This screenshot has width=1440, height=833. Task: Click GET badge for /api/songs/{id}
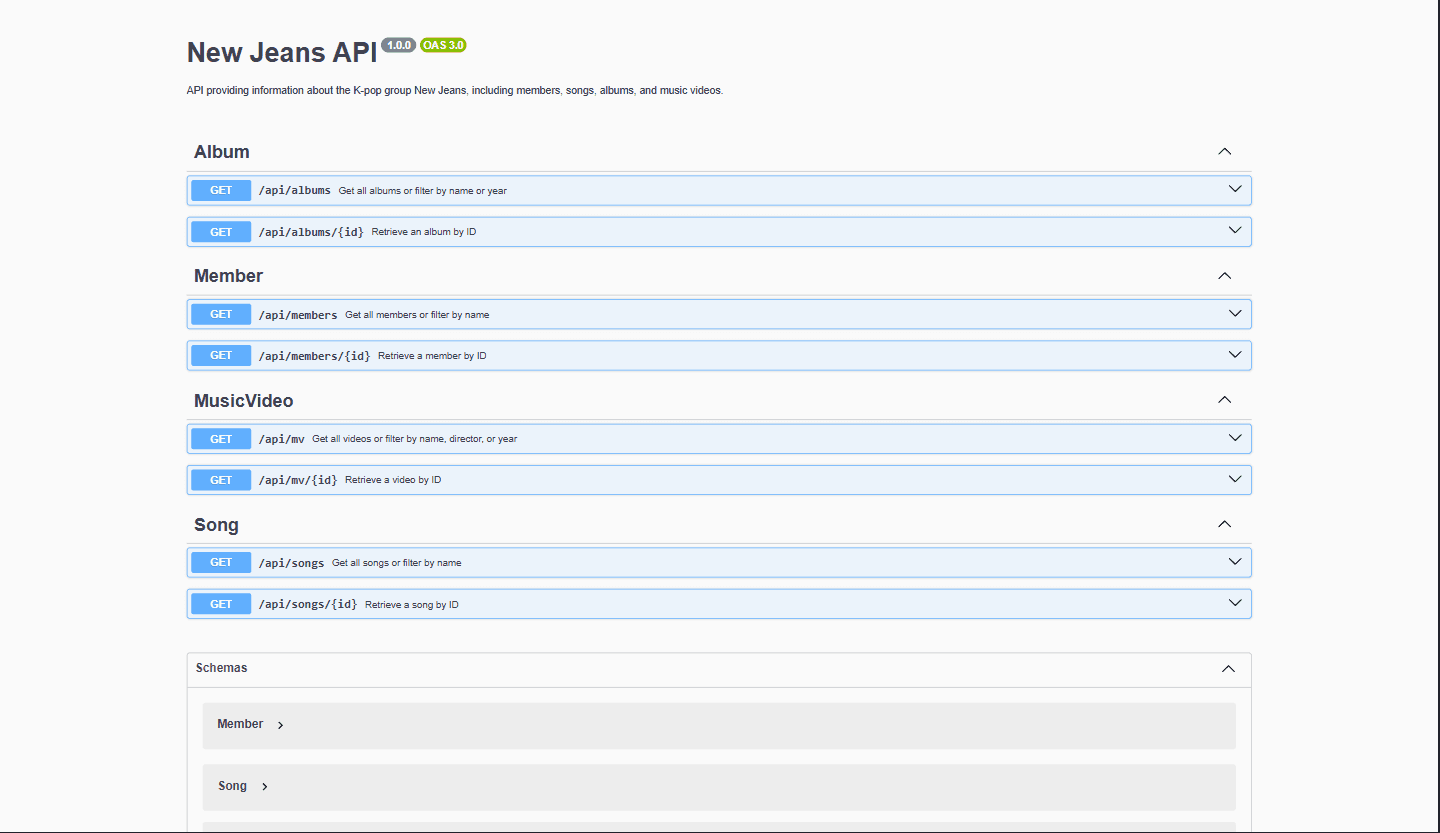click(221, 604)
